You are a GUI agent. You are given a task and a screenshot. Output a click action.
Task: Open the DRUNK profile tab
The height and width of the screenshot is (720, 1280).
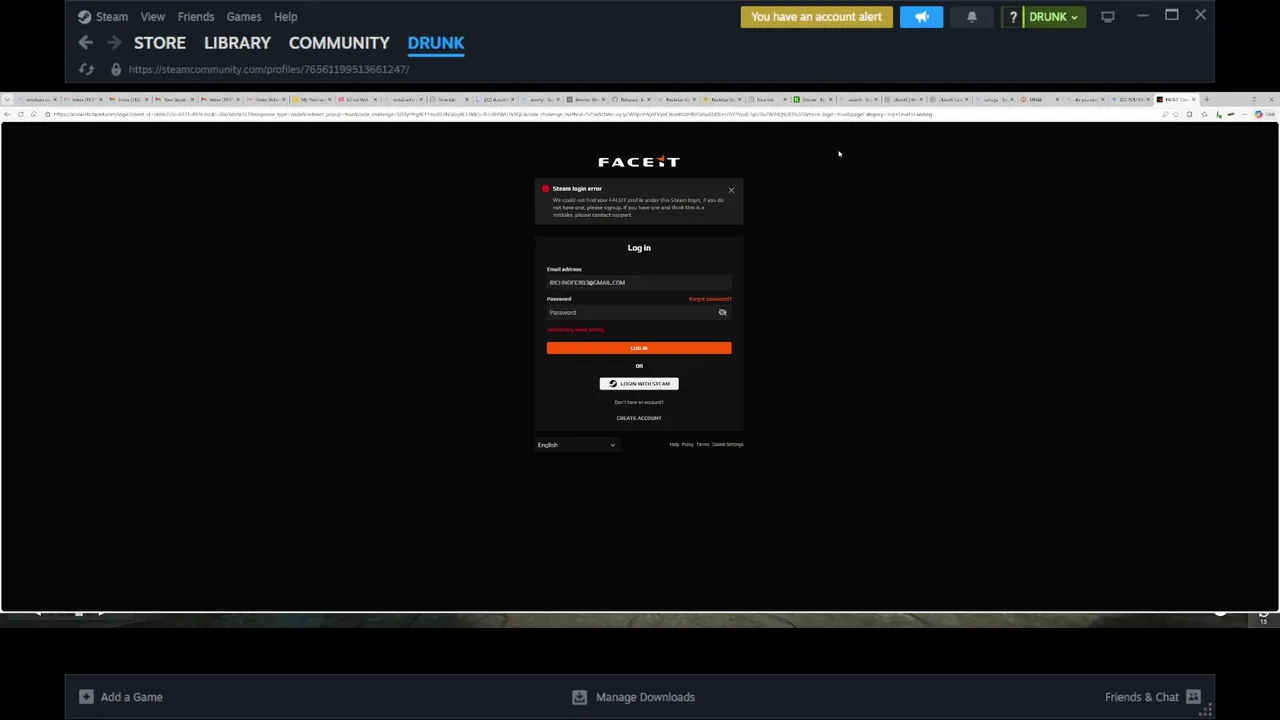(436, 43)
